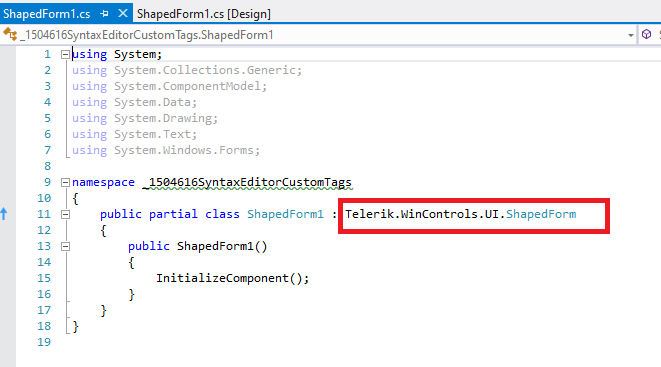Click the ShapedForm1 class name on line 11

coord(285,214)
